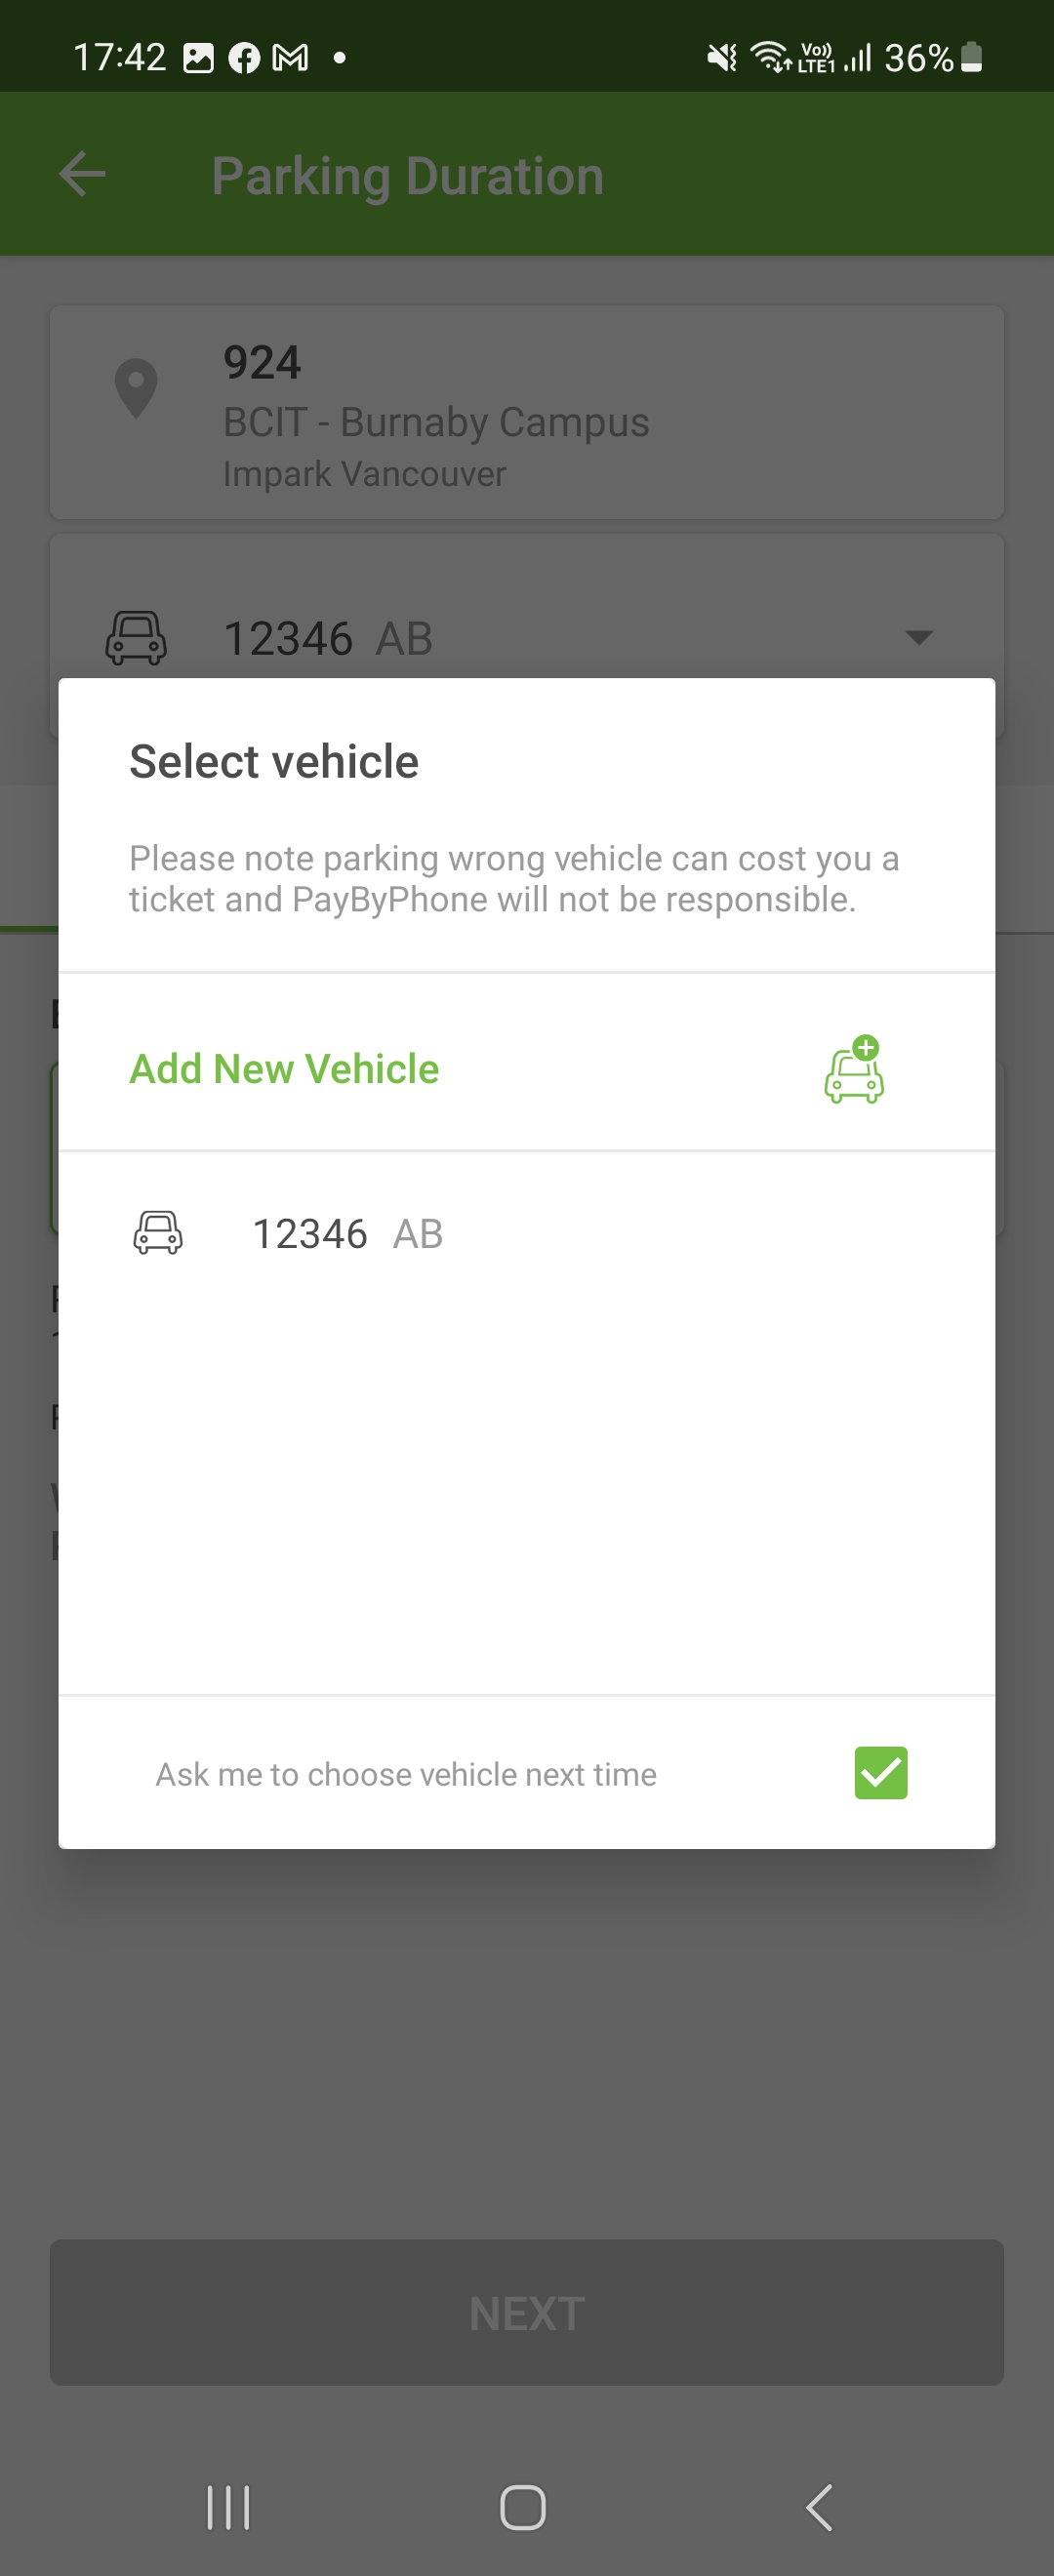
Task: Tap the location pin icon next to 924
Action: pos(136,389)
